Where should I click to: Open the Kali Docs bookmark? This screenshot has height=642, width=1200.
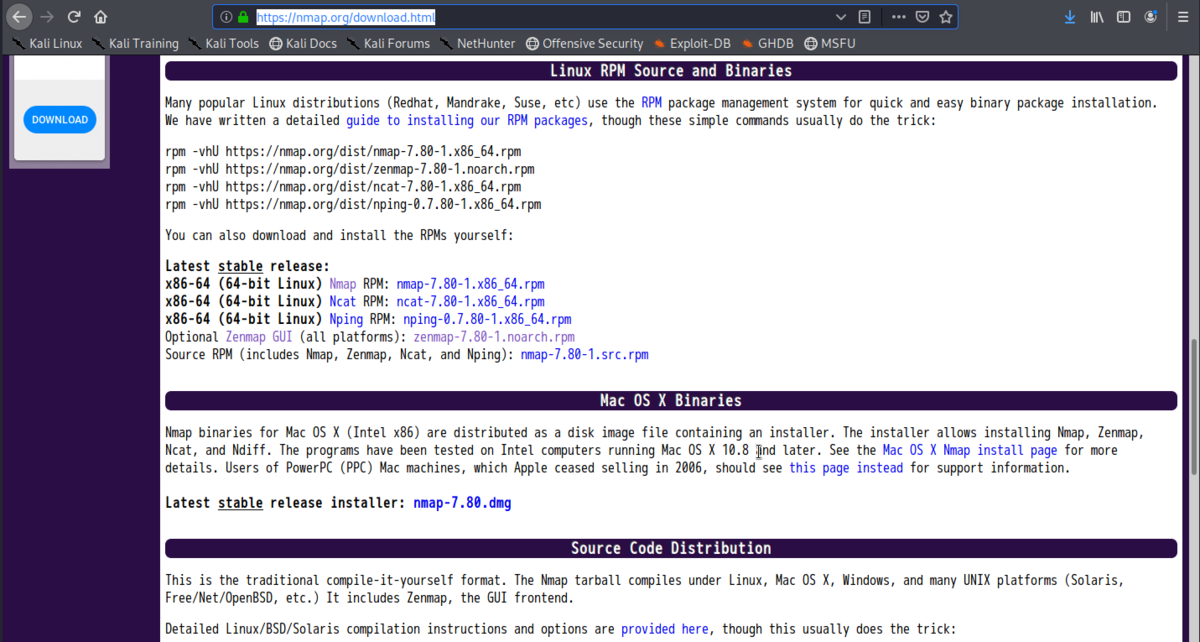(x=302, y=43)
